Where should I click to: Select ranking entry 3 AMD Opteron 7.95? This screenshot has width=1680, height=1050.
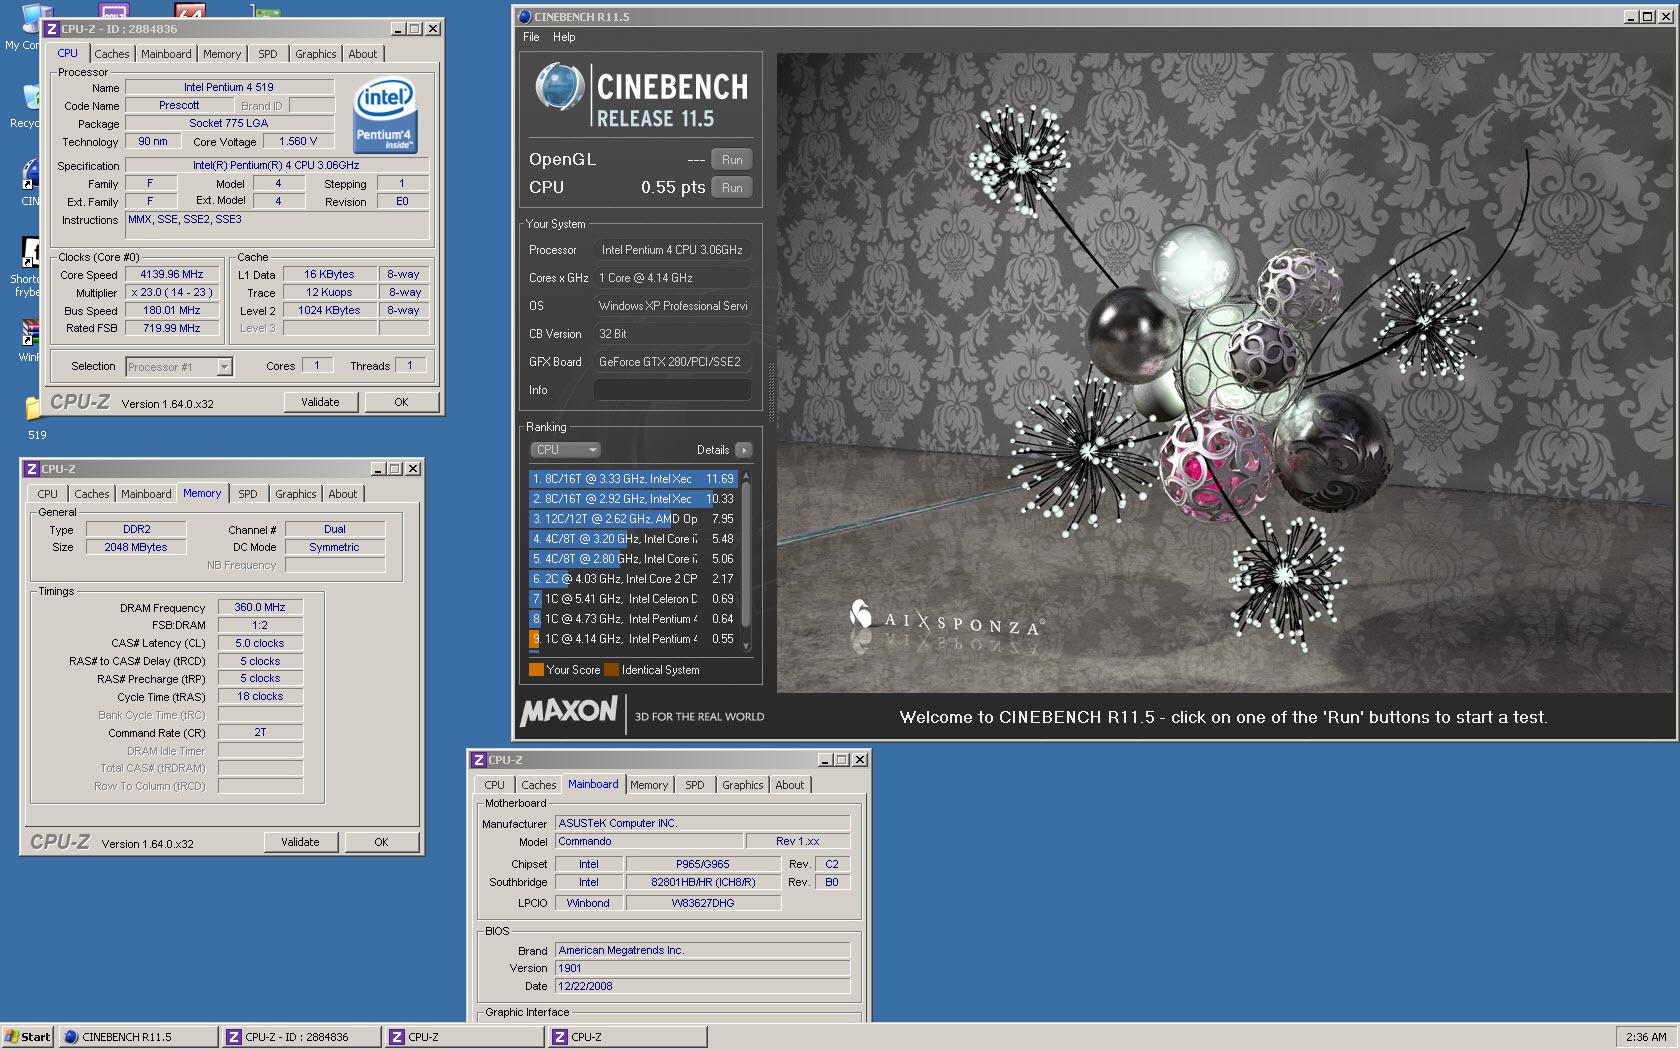point(634,519)
